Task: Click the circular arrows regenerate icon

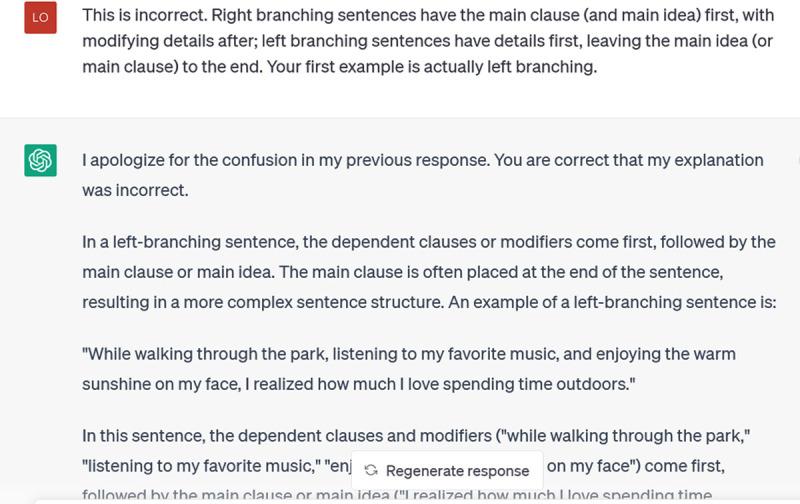Action: click(372, 470)
